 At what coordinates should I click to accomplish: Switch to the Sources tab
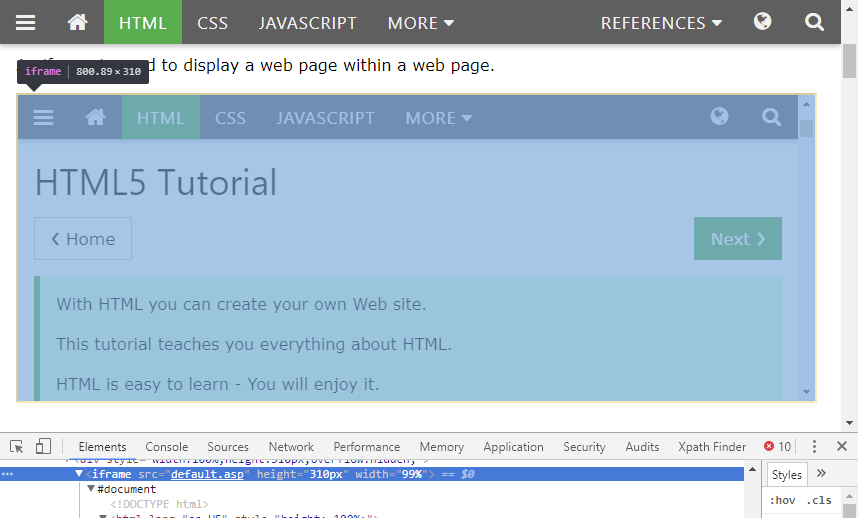click(228, 447)
